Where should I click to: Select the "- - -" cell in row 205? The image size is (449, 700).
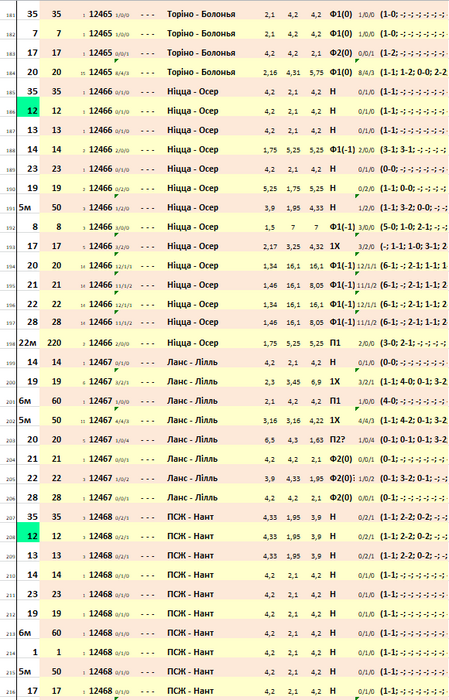pos(148,478)
